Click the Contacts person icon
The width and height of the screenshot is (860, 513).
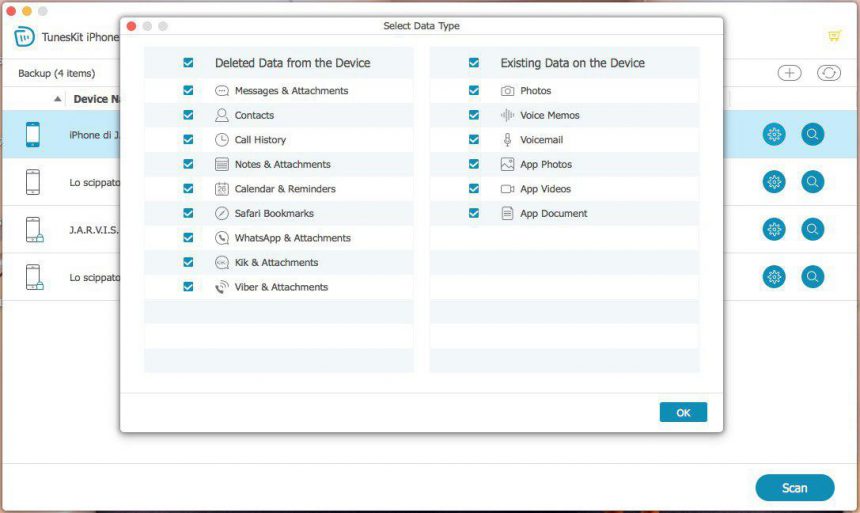(x=222, y=115)
